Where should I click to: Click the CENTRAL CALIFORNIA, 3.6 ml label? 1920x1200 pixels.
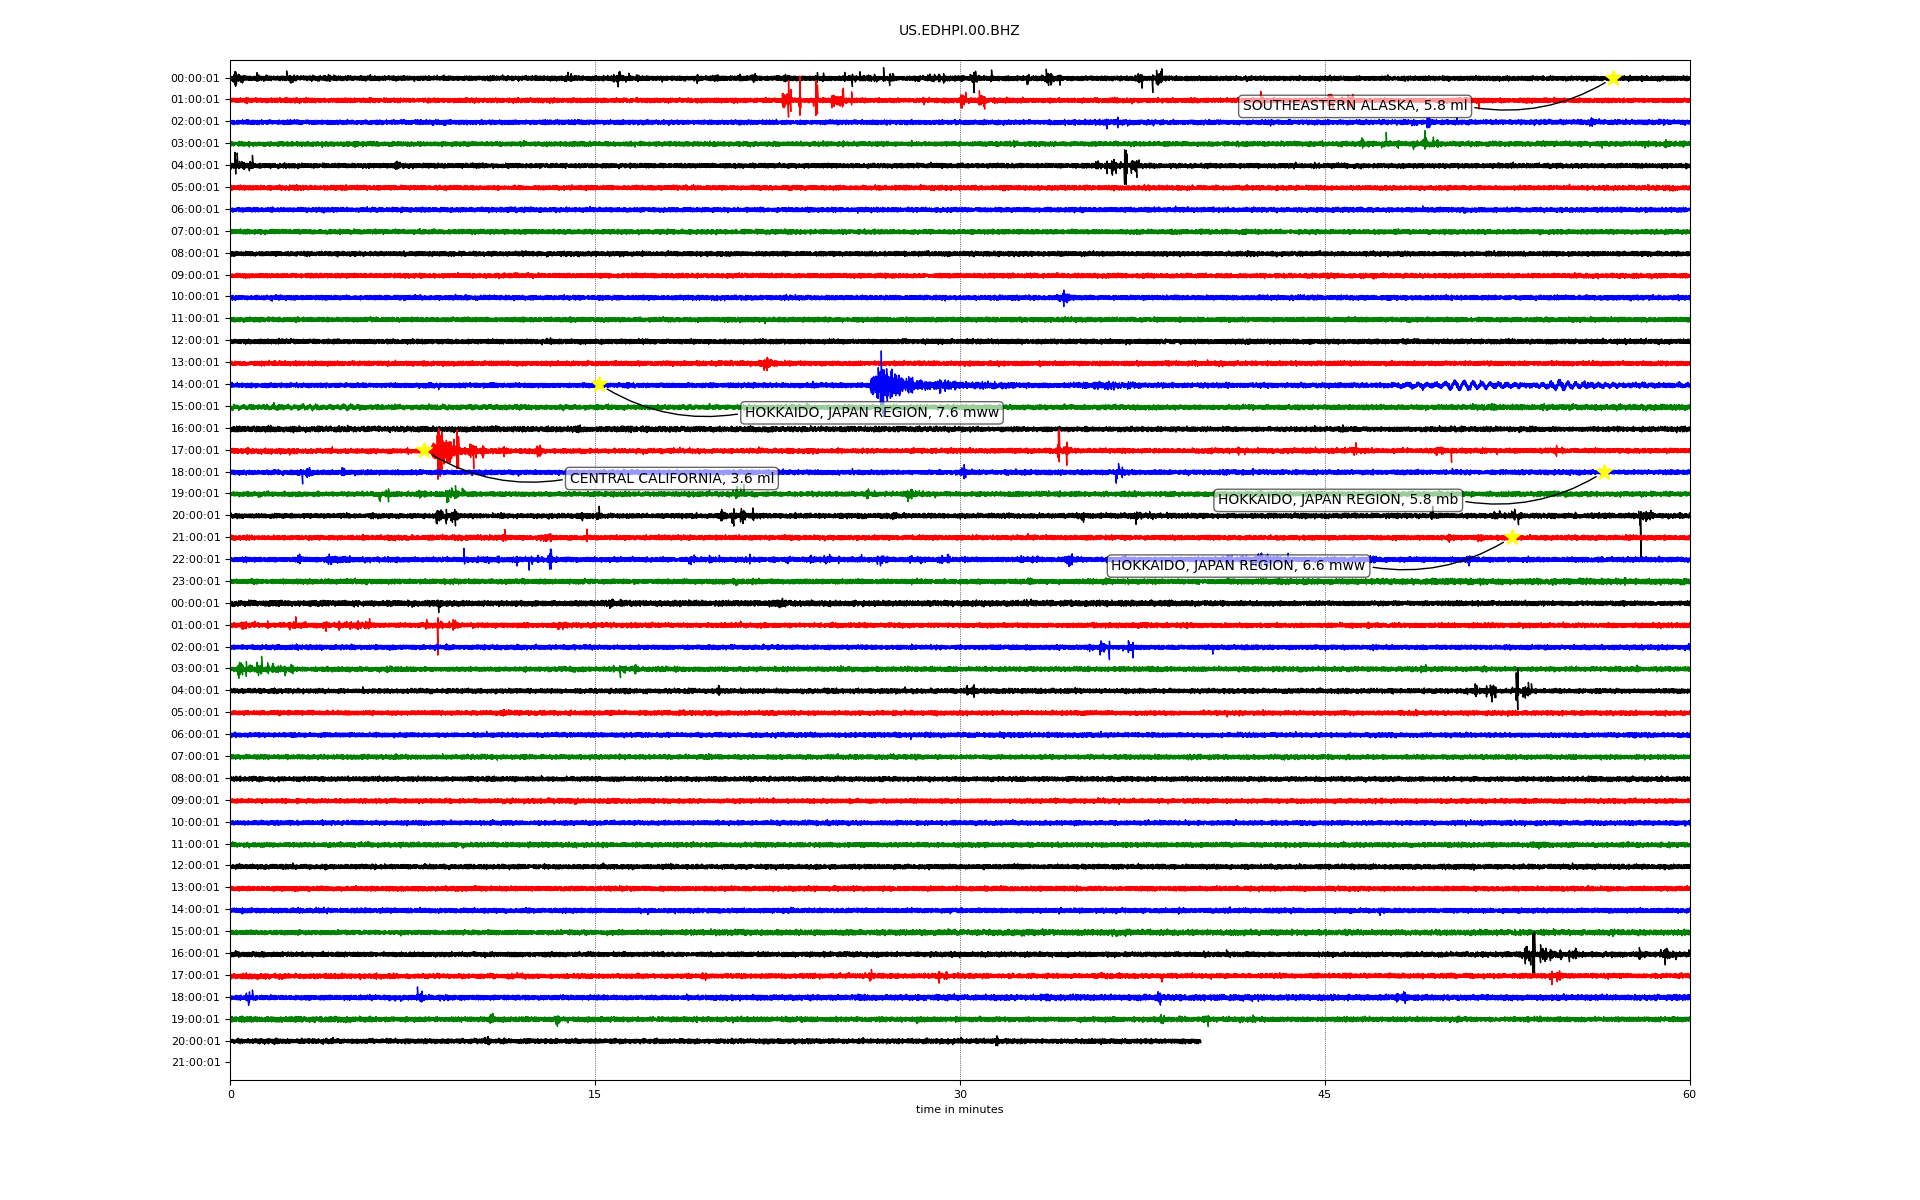[671, 479]
